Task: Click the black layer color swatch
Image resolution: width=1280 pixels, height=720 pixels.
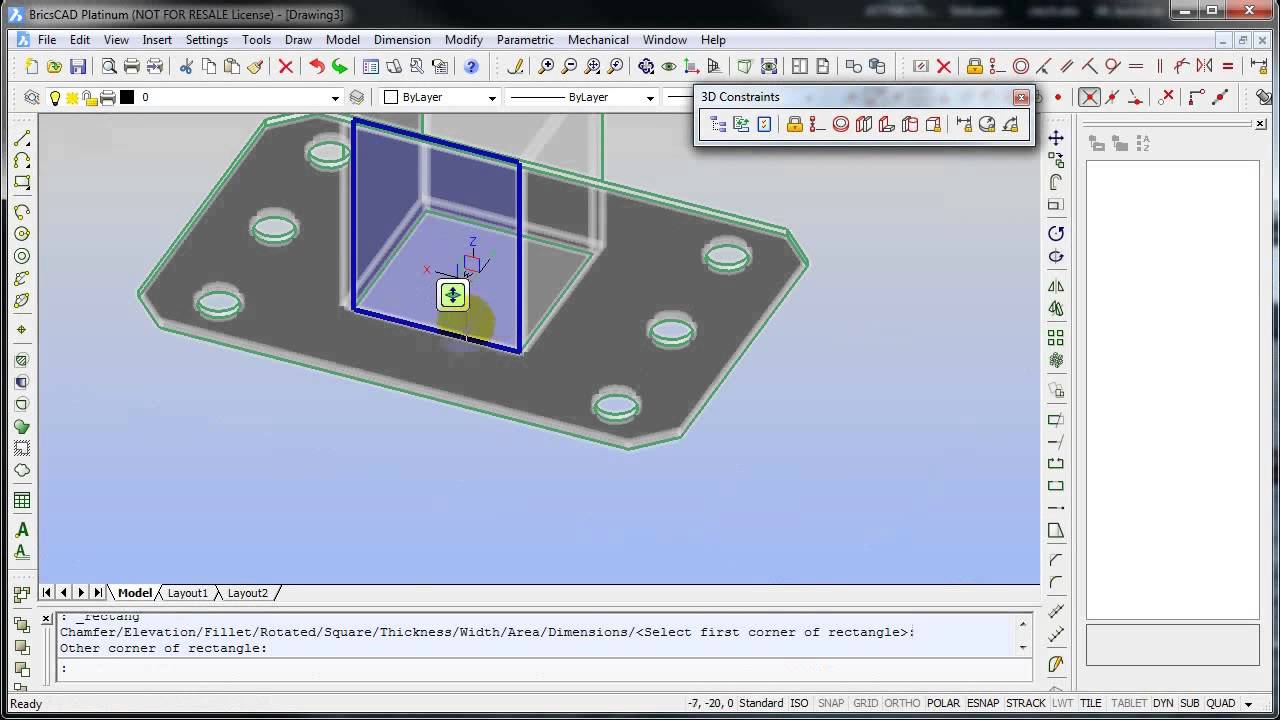Action: (x=127, y=97)
